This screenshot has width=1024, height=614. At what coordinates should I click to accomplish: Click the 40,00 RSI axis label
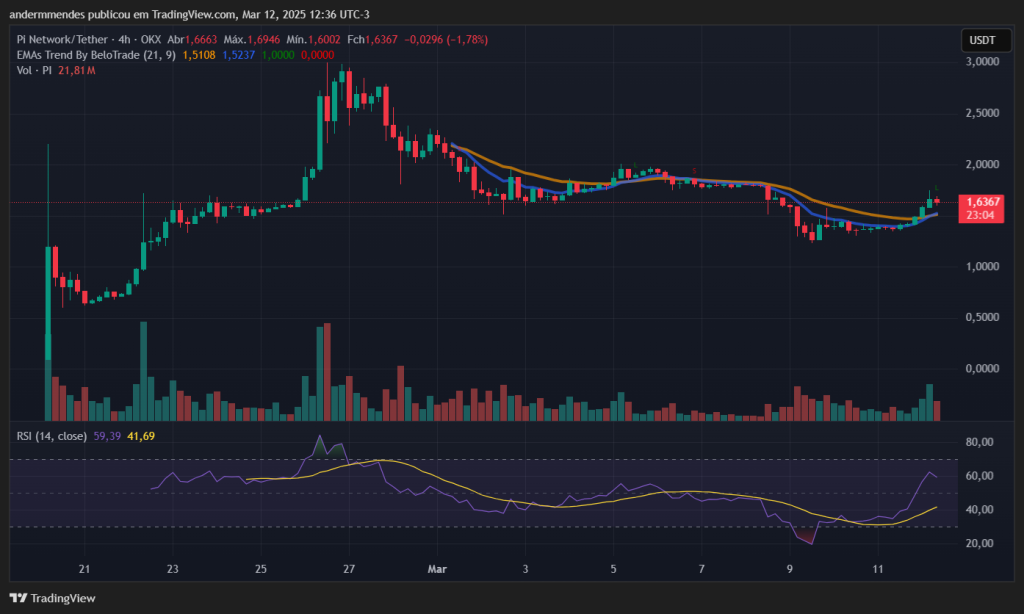coord(980,509)
